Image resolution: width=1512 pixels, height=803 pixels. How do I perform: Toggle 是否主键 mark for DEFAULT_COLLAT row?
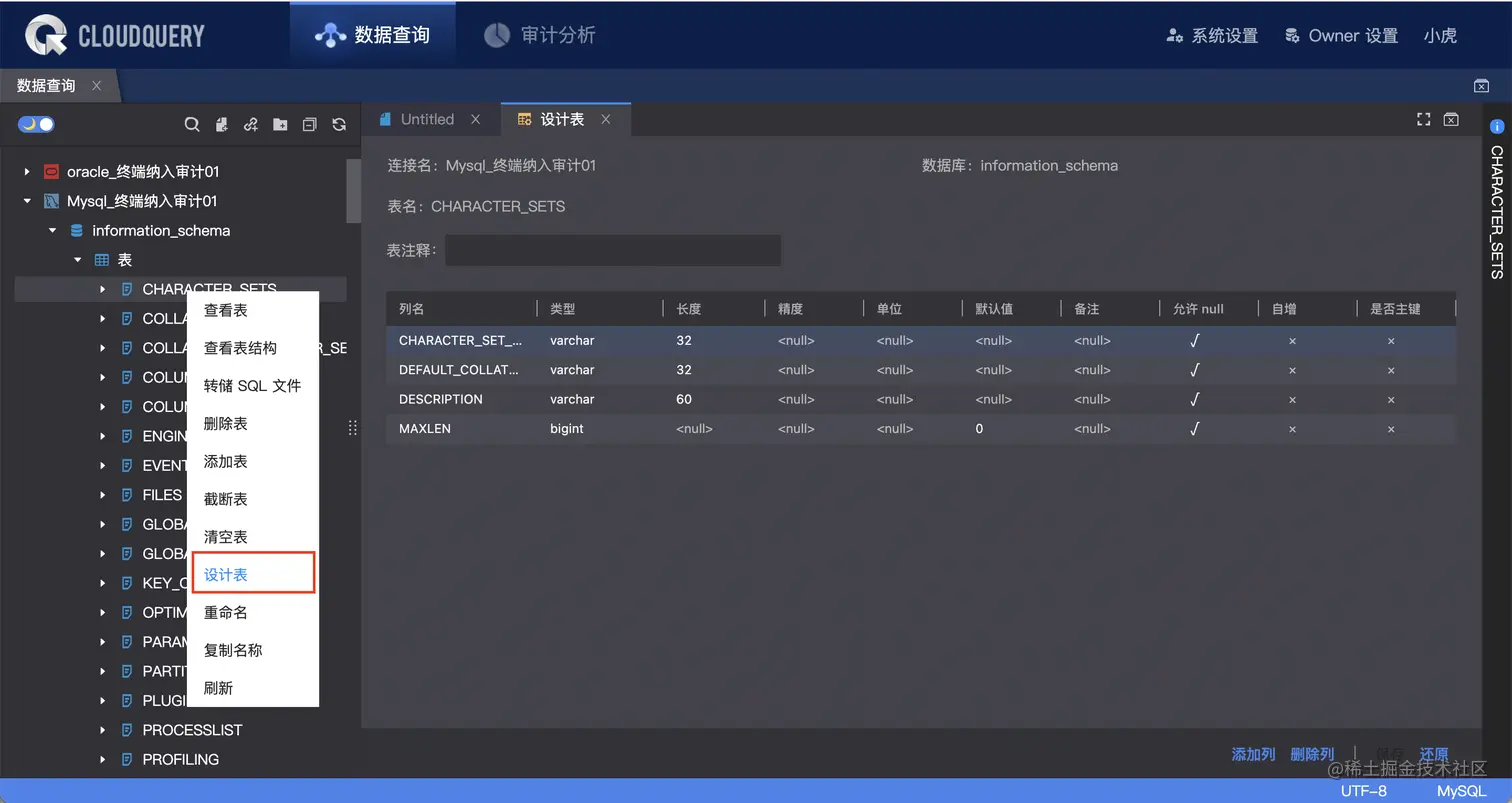[x=1391, y=370]
